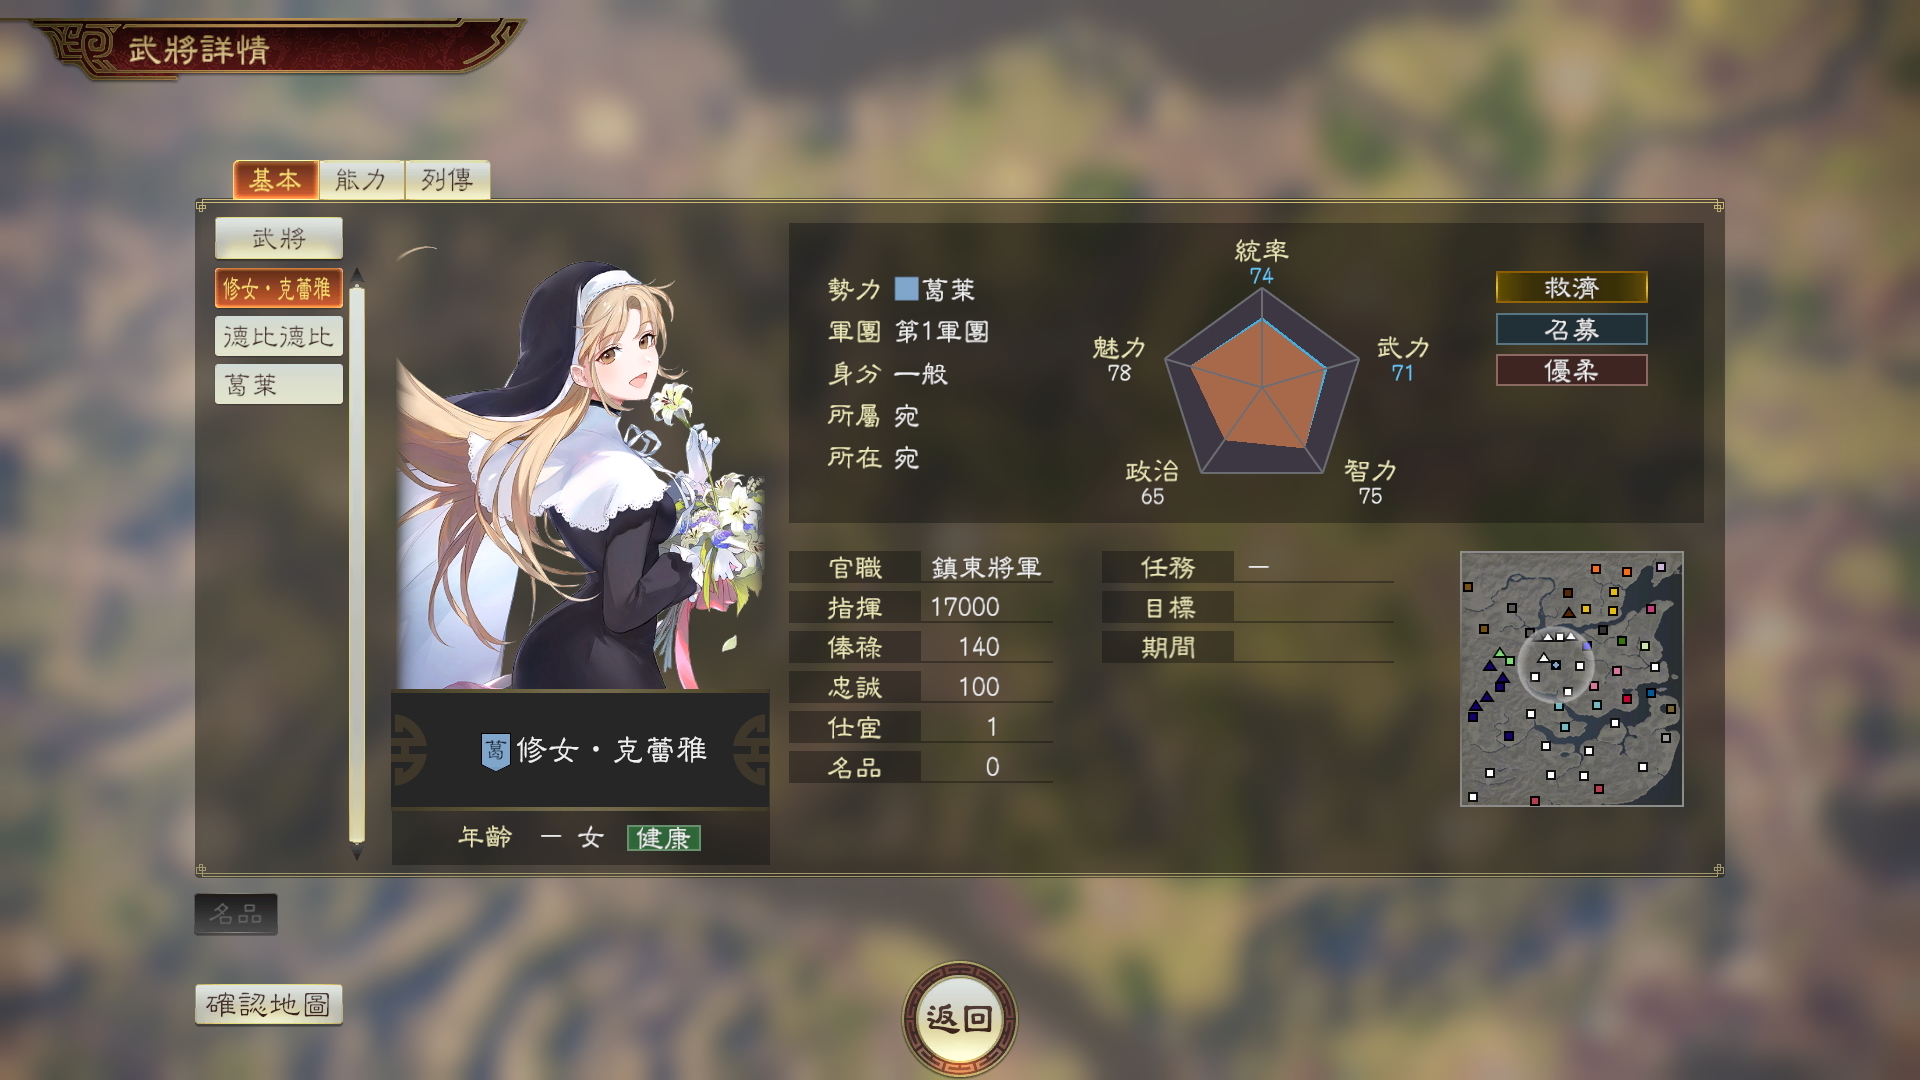Click the round 返回 return button
The image size is (1920, 1080).
point(959,1018)
